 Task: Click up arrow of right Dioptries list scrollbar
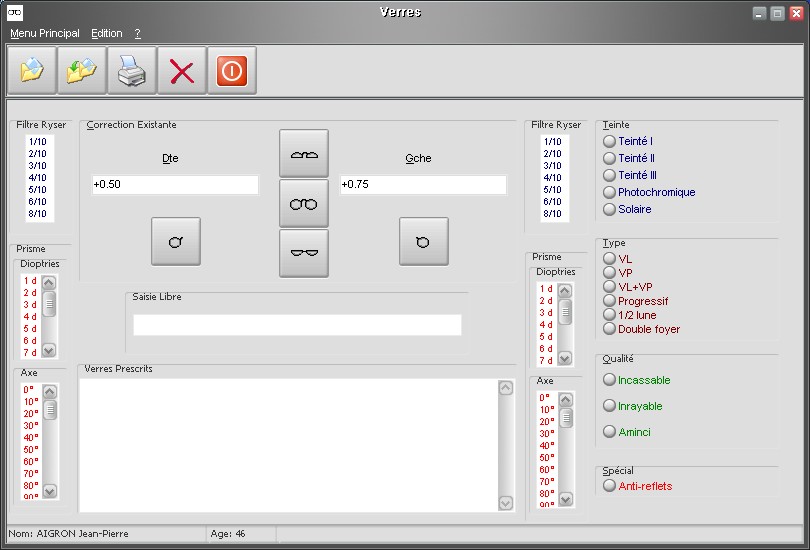click(565, 291)
